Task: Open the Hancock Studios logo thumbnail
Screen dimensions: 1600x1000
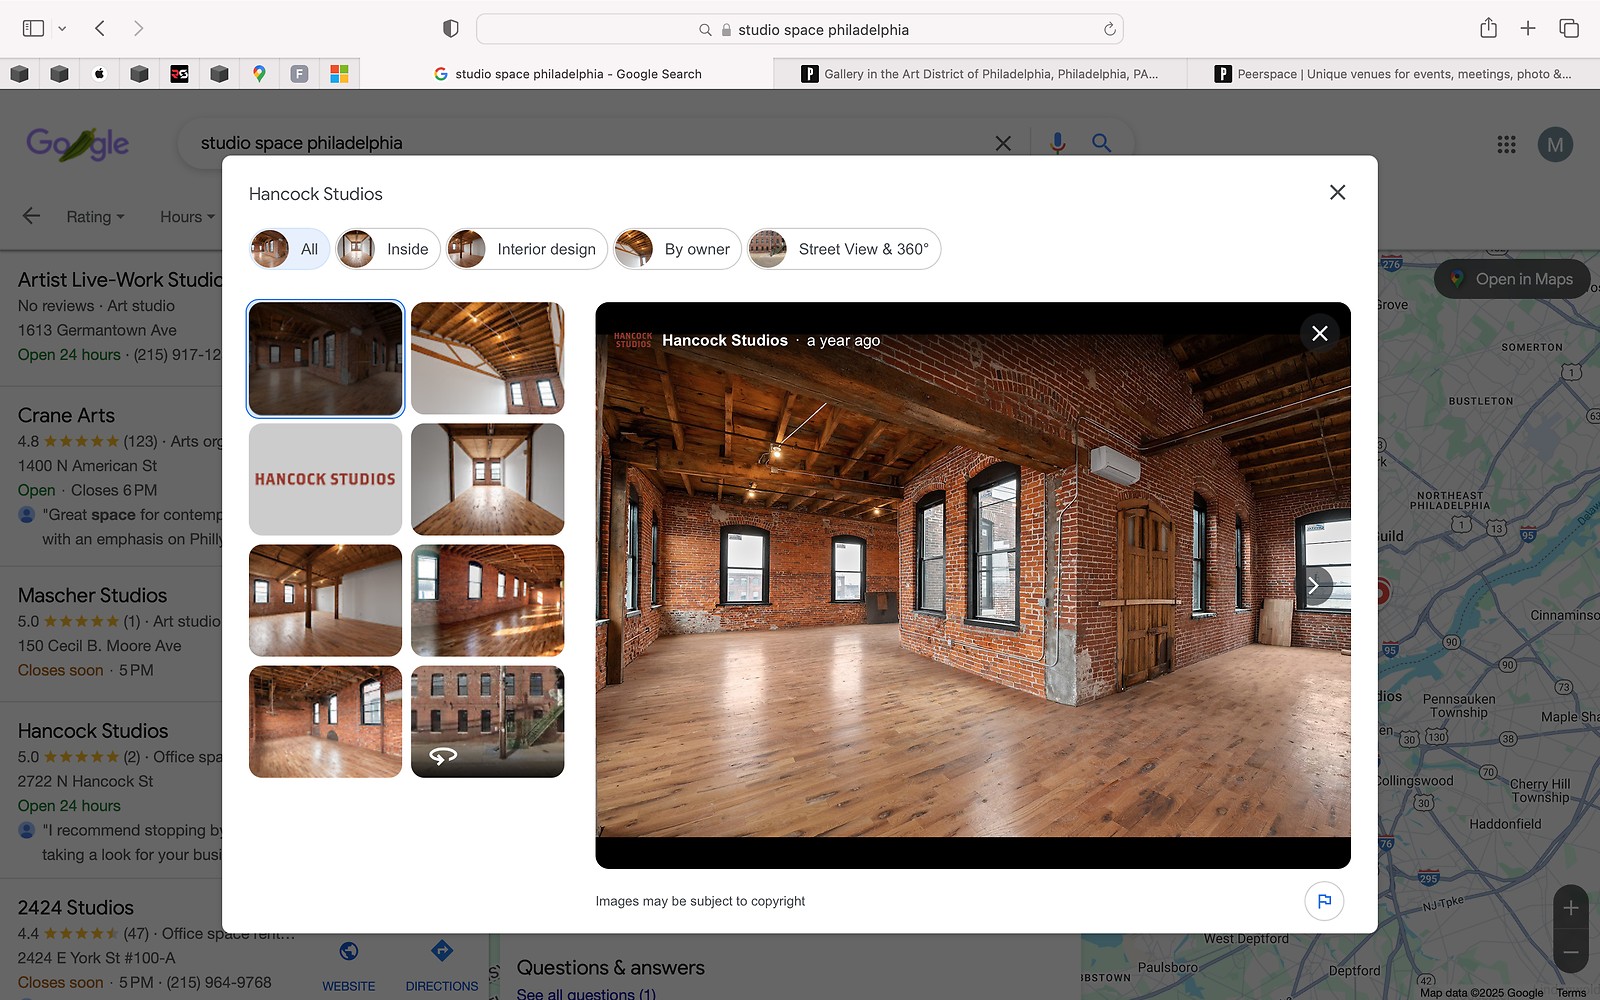Action: pos(325,479)
